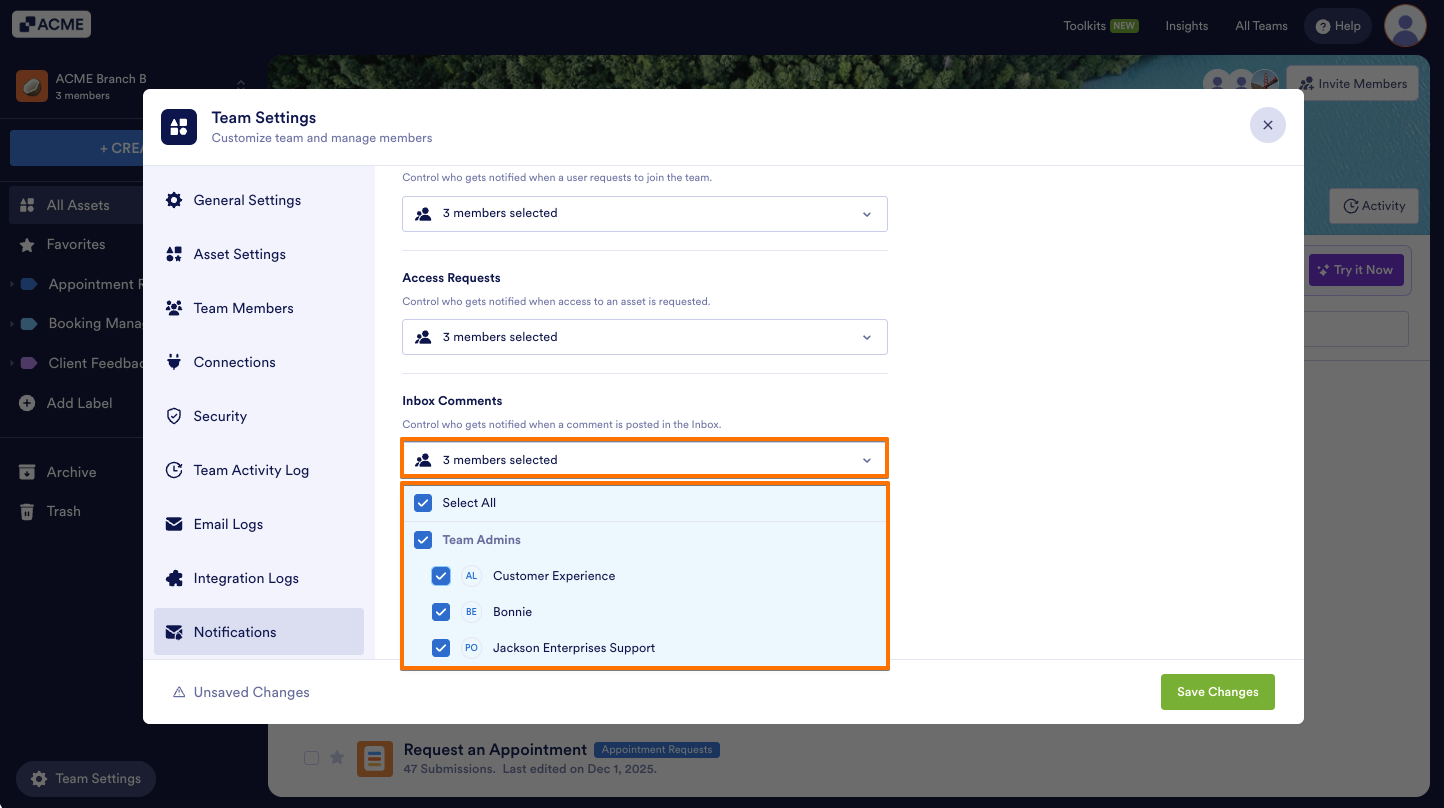Screen dimensions: 1444x808
Task: Click the Trash bin icon in sidebar
Action: pyautogui.click(x=28, y=511)
